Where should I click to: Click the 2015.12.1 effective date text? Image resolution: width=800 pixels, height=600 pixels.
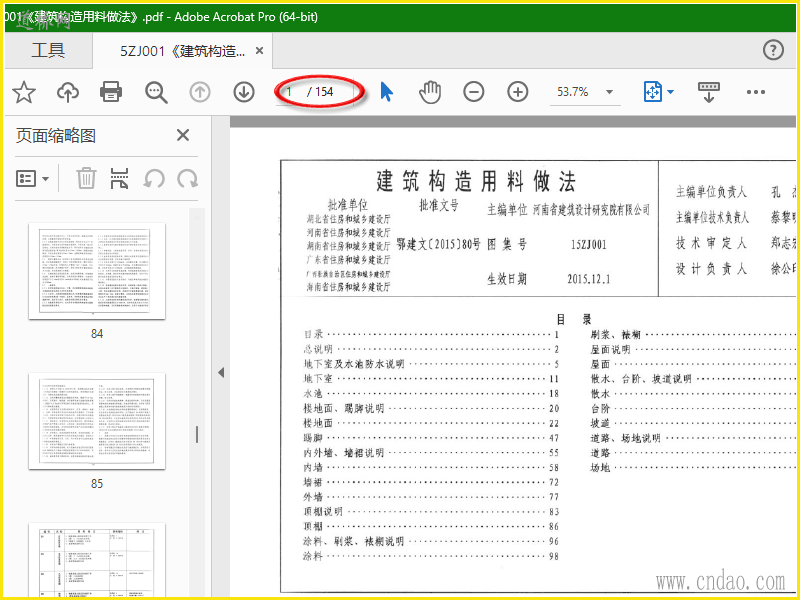click(588, 279)
